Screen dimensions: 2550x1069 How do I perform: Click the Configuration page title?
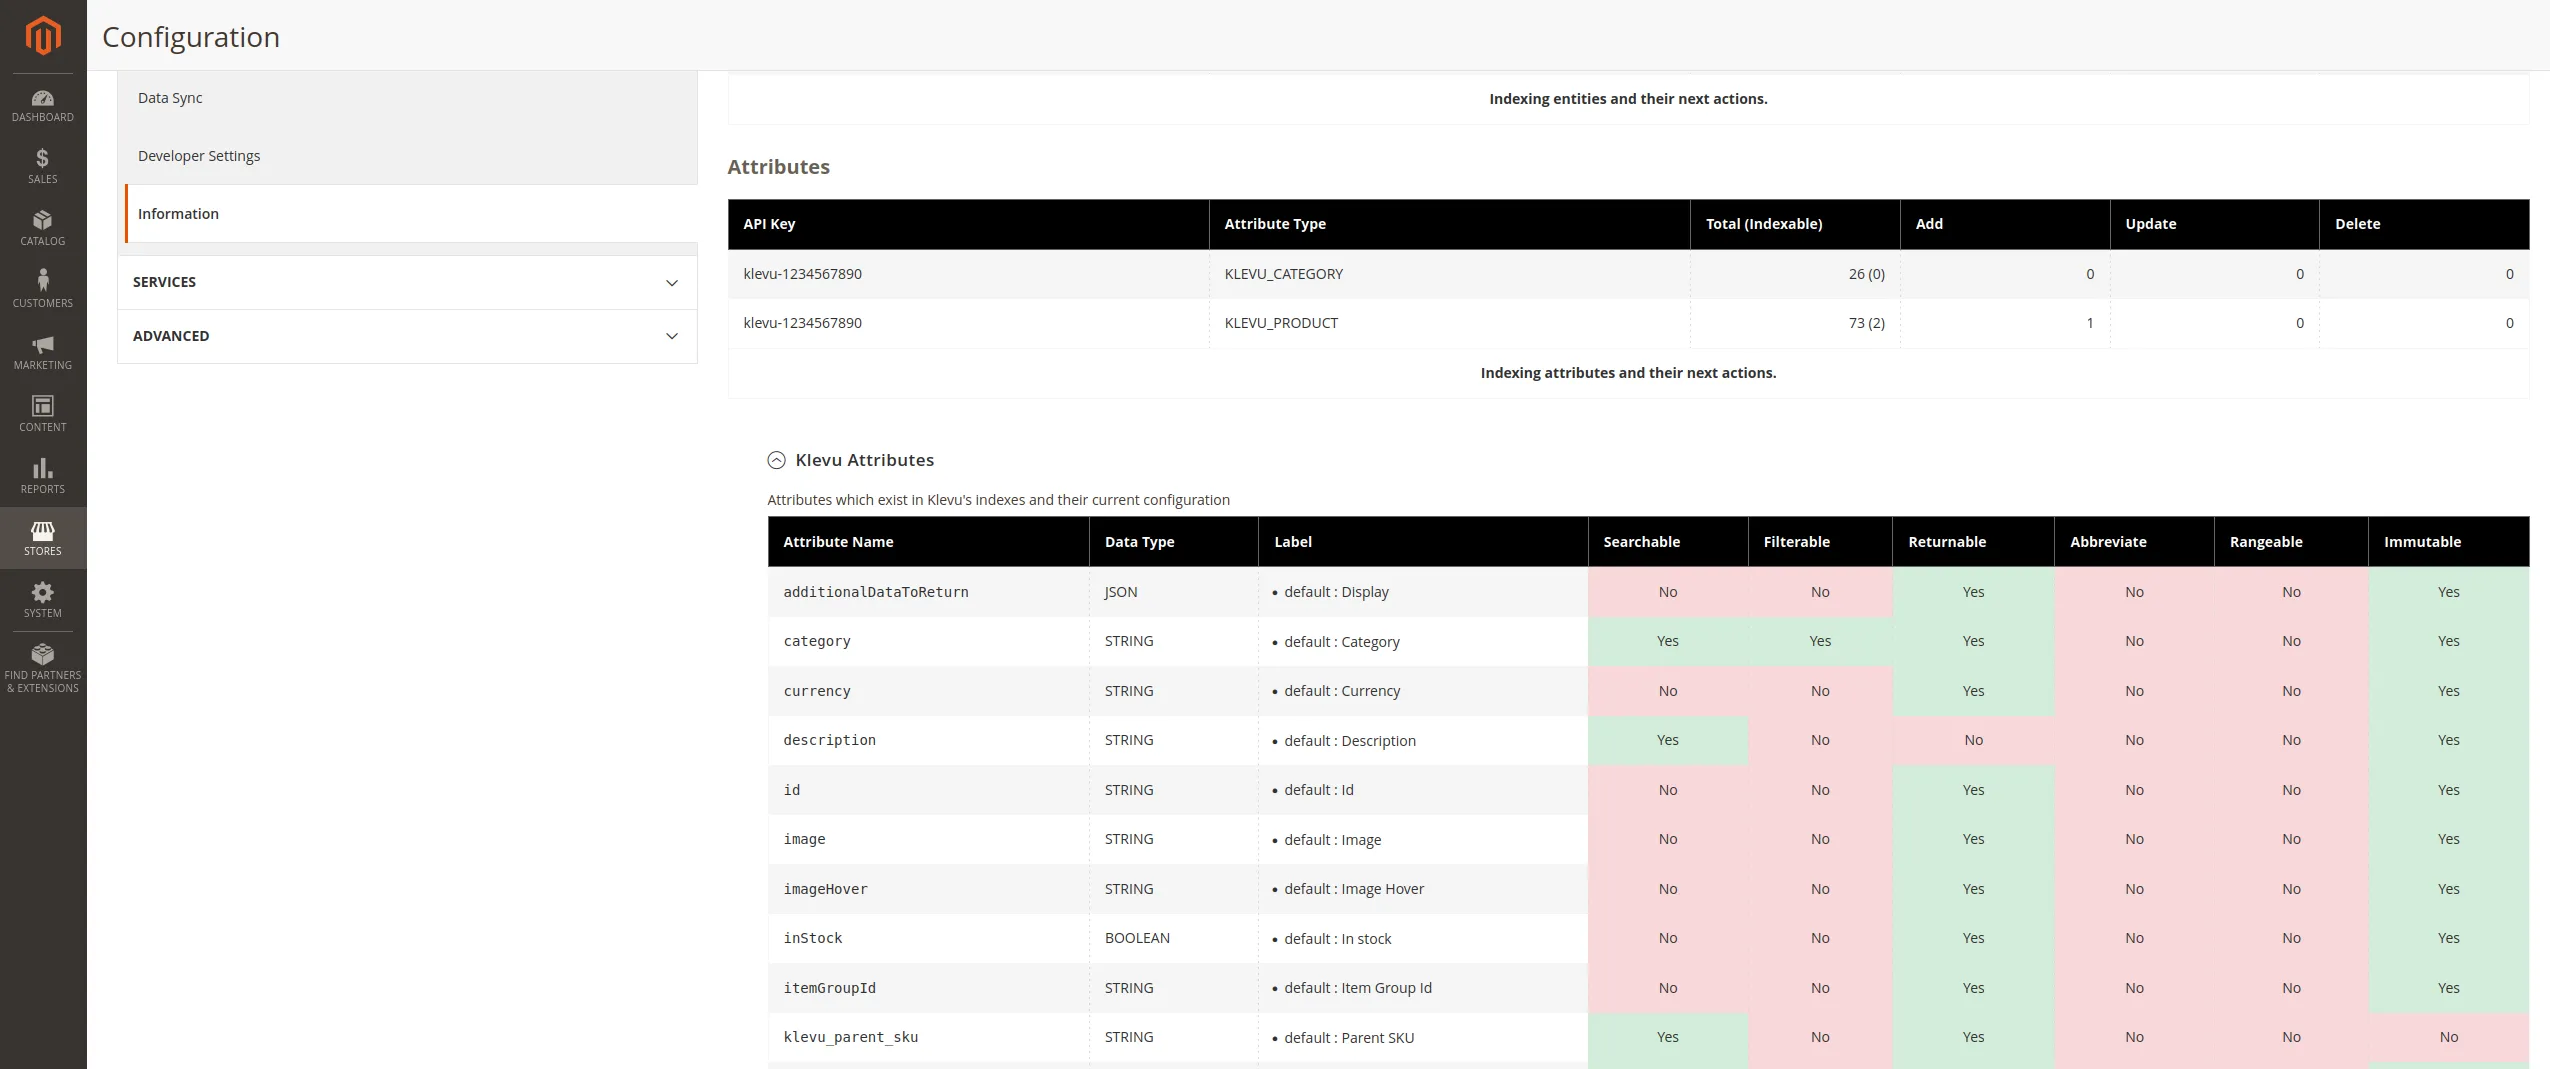point(191,37)
